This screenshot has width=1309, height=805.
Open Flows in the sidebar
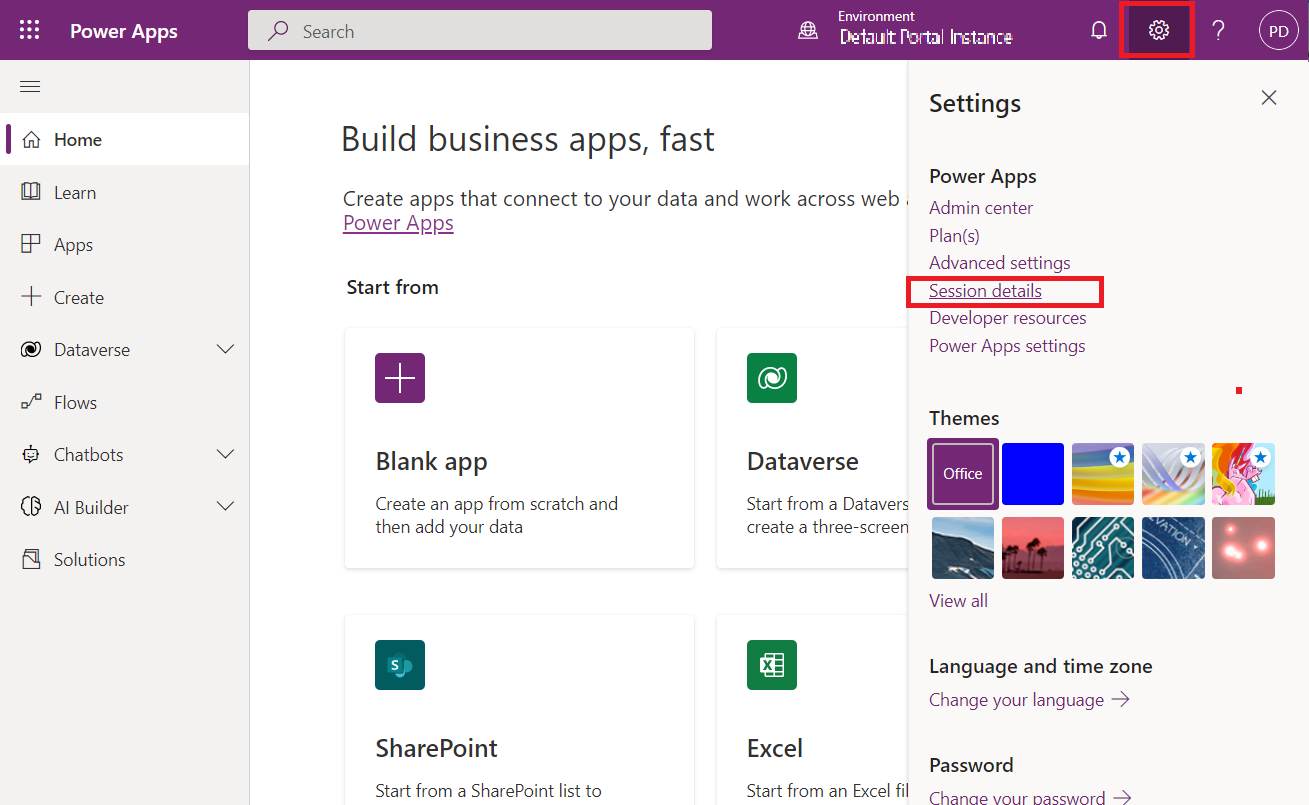pos(125,402)
